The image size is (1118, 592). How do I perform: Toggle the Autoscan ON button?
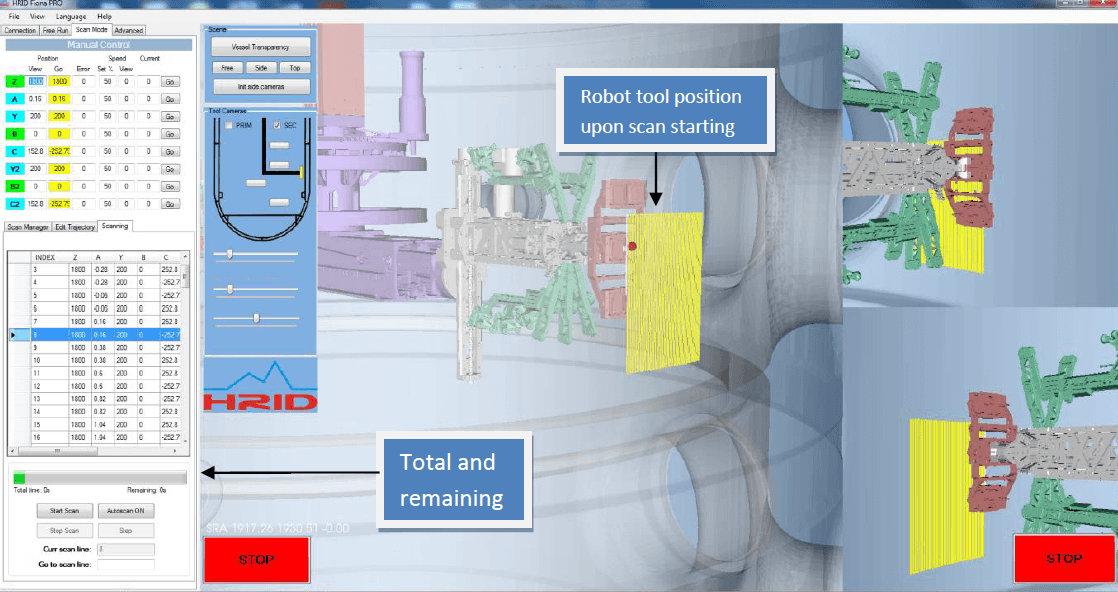(x=125, y=510)
